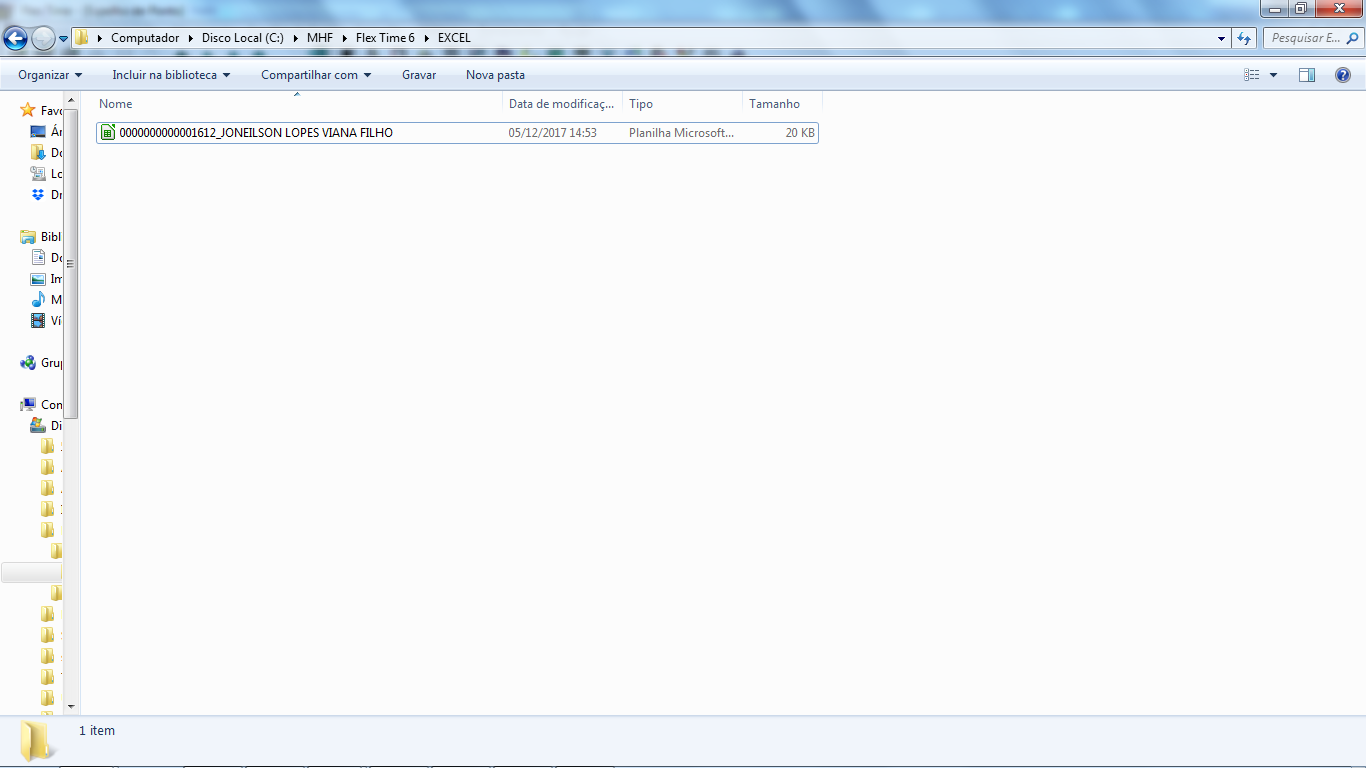Navigate to Computador in the breadcrumb
The image size is (1366, 768).
(145, 38)
